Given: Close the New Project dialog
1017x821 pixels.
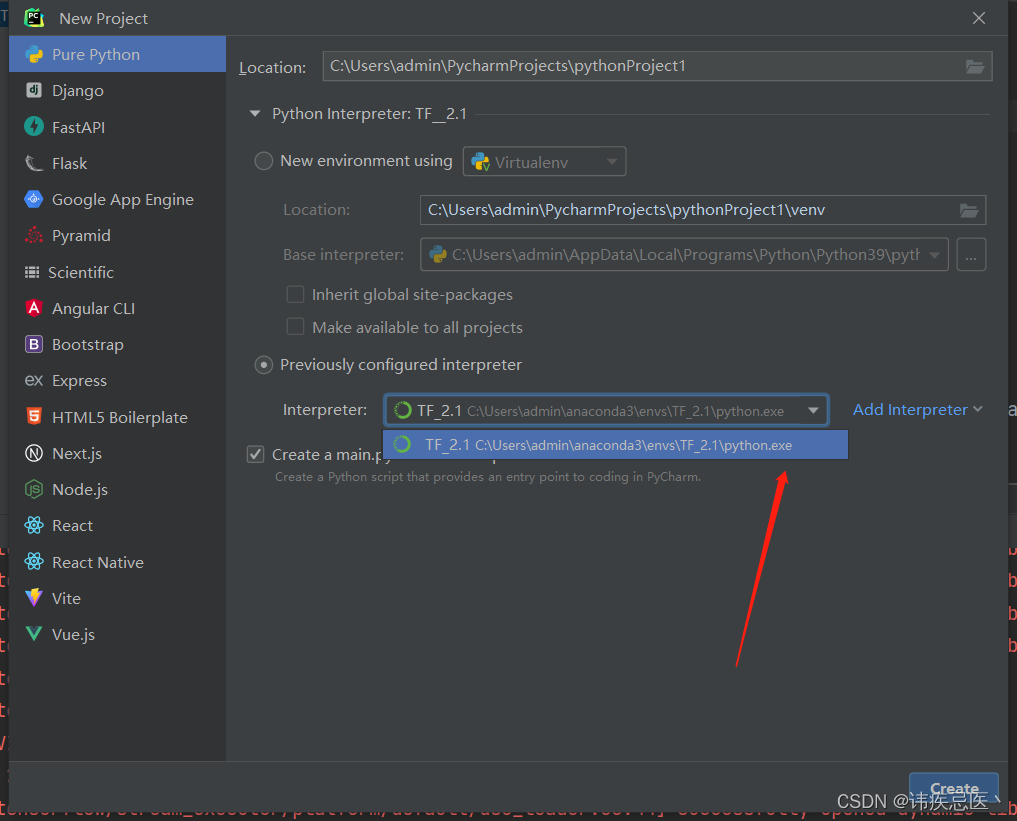Looking at the screenshot, I should coord(979,18).
